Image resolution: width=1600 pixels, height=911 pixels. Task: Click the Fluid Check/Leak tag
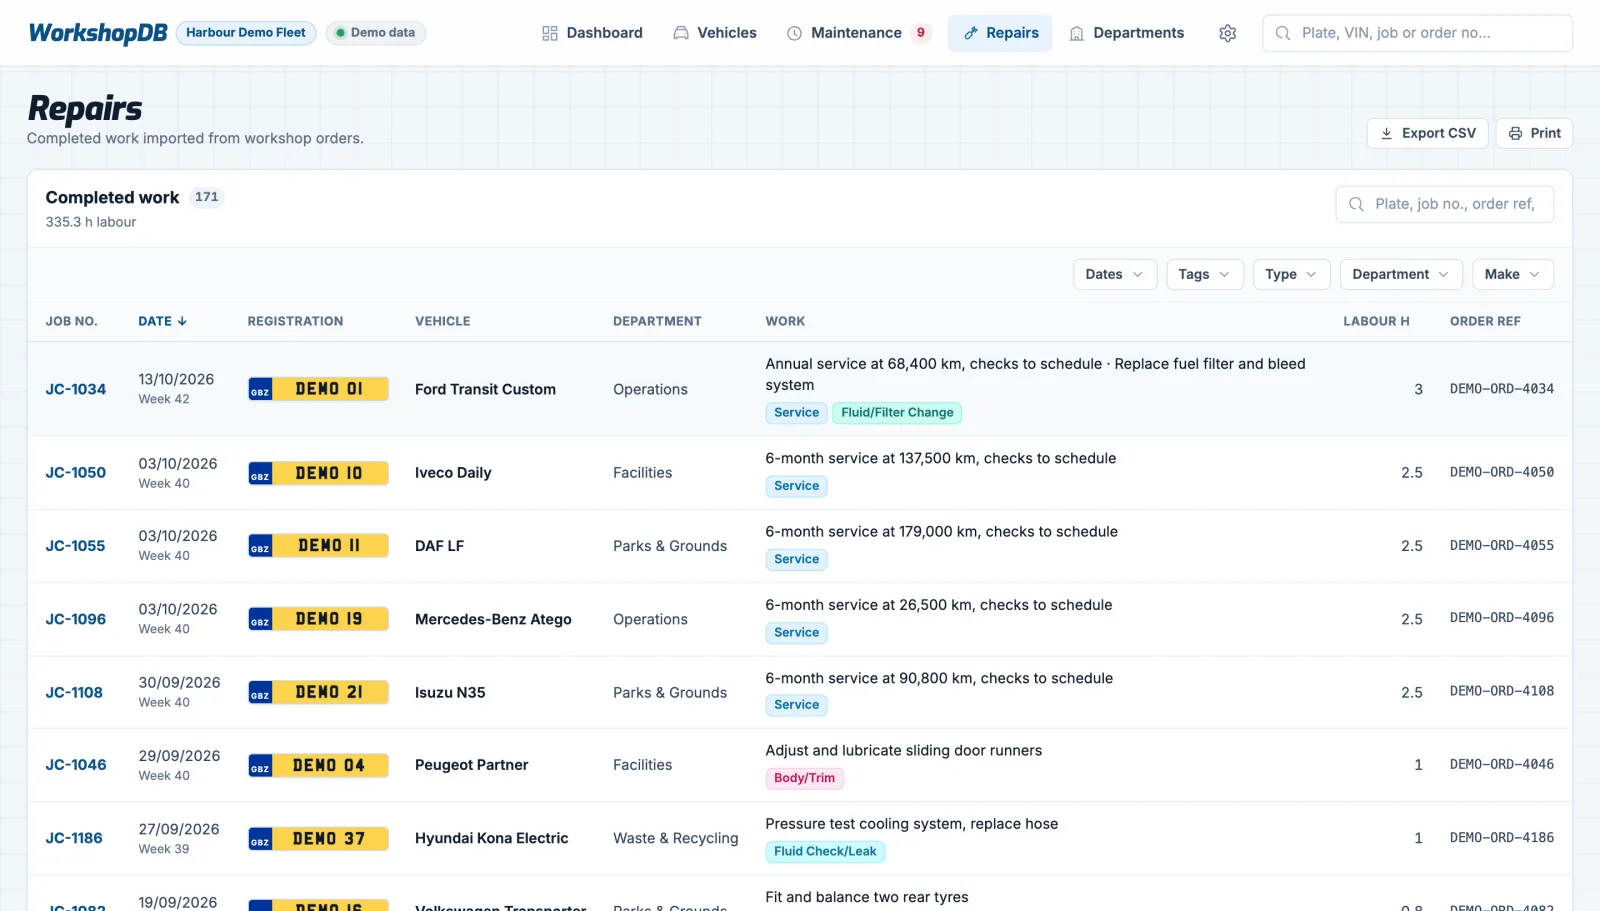pyautogui.click(x=825, y=852)
